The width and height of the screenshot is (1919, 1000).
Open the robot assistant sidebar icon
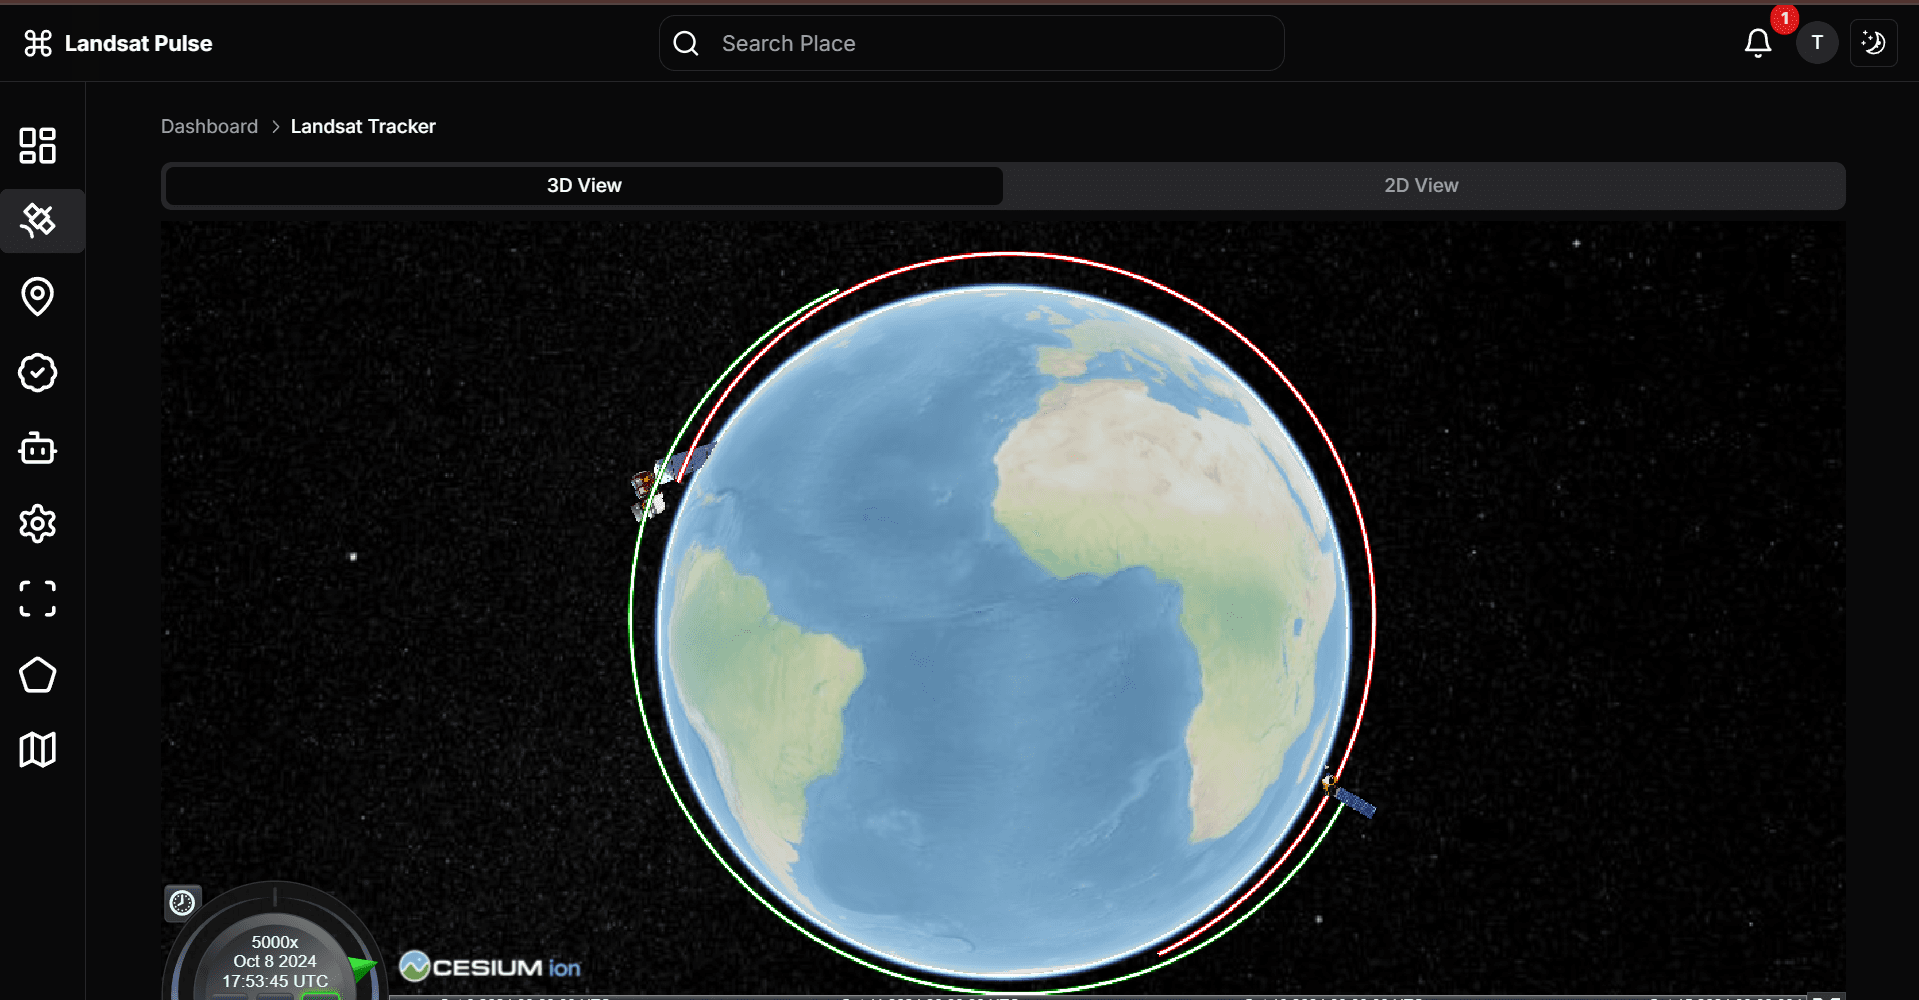point(38,448)
